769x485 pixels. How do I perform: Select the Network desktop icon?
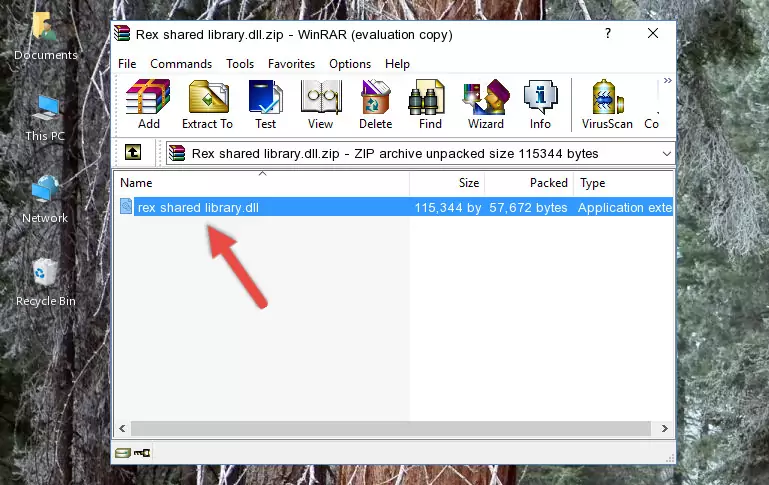tap(45, 199)
